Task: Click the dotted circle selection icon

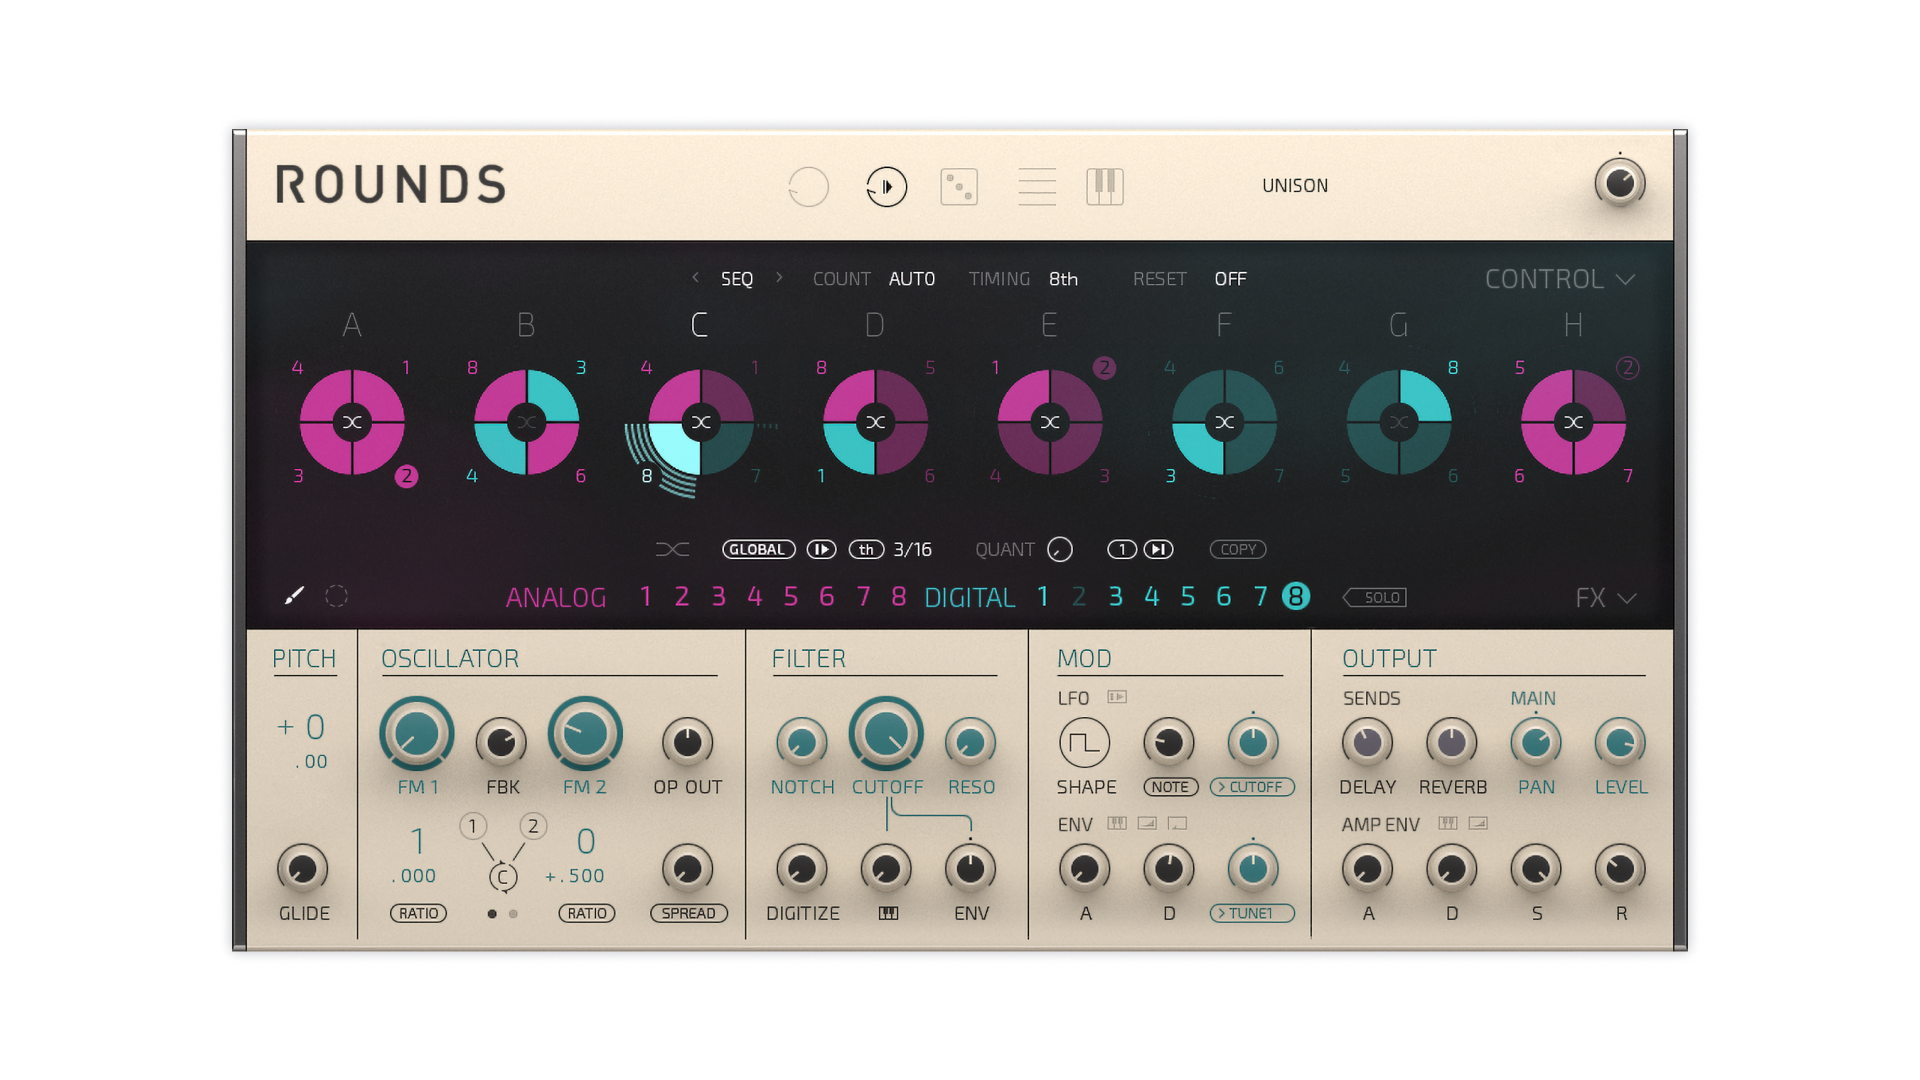Action: [x=337, y=596]
